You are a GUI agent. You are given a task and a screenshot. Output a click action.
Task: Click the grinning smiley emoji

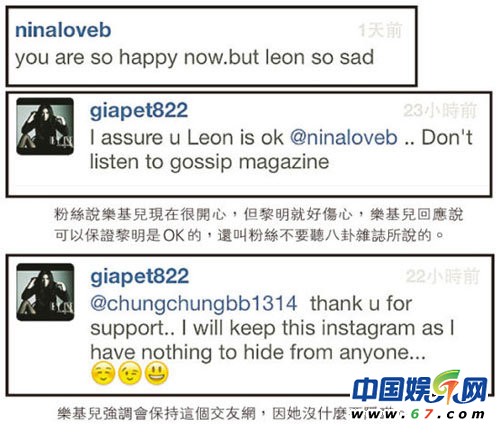pyautogui.click(x=156, y=373)
